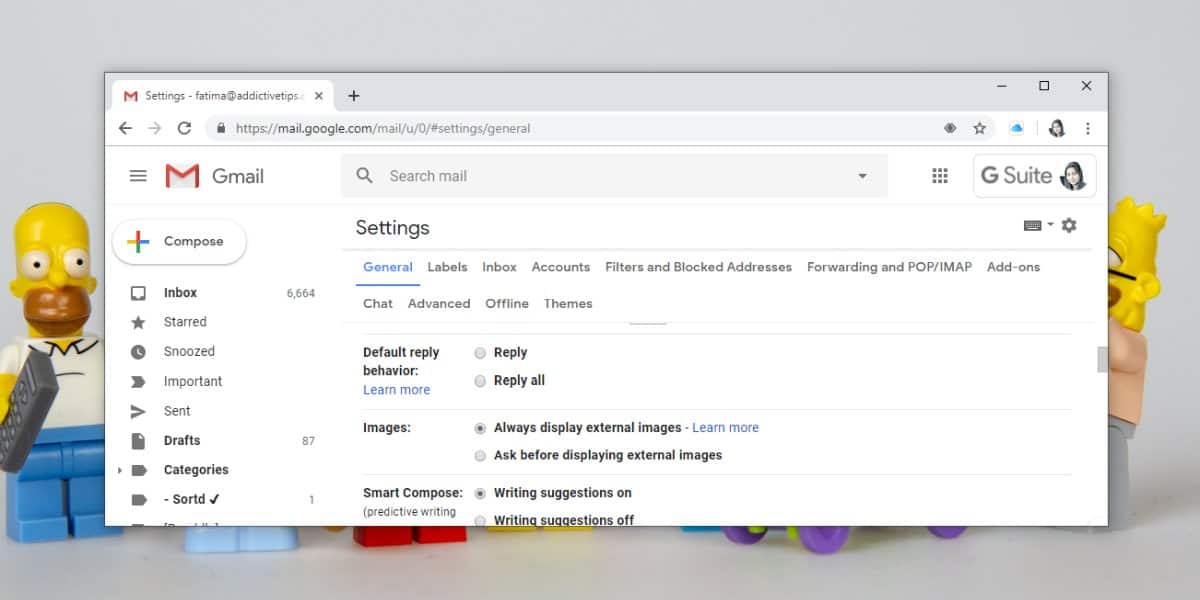Open a new browser tab

(x=353, y=96)
